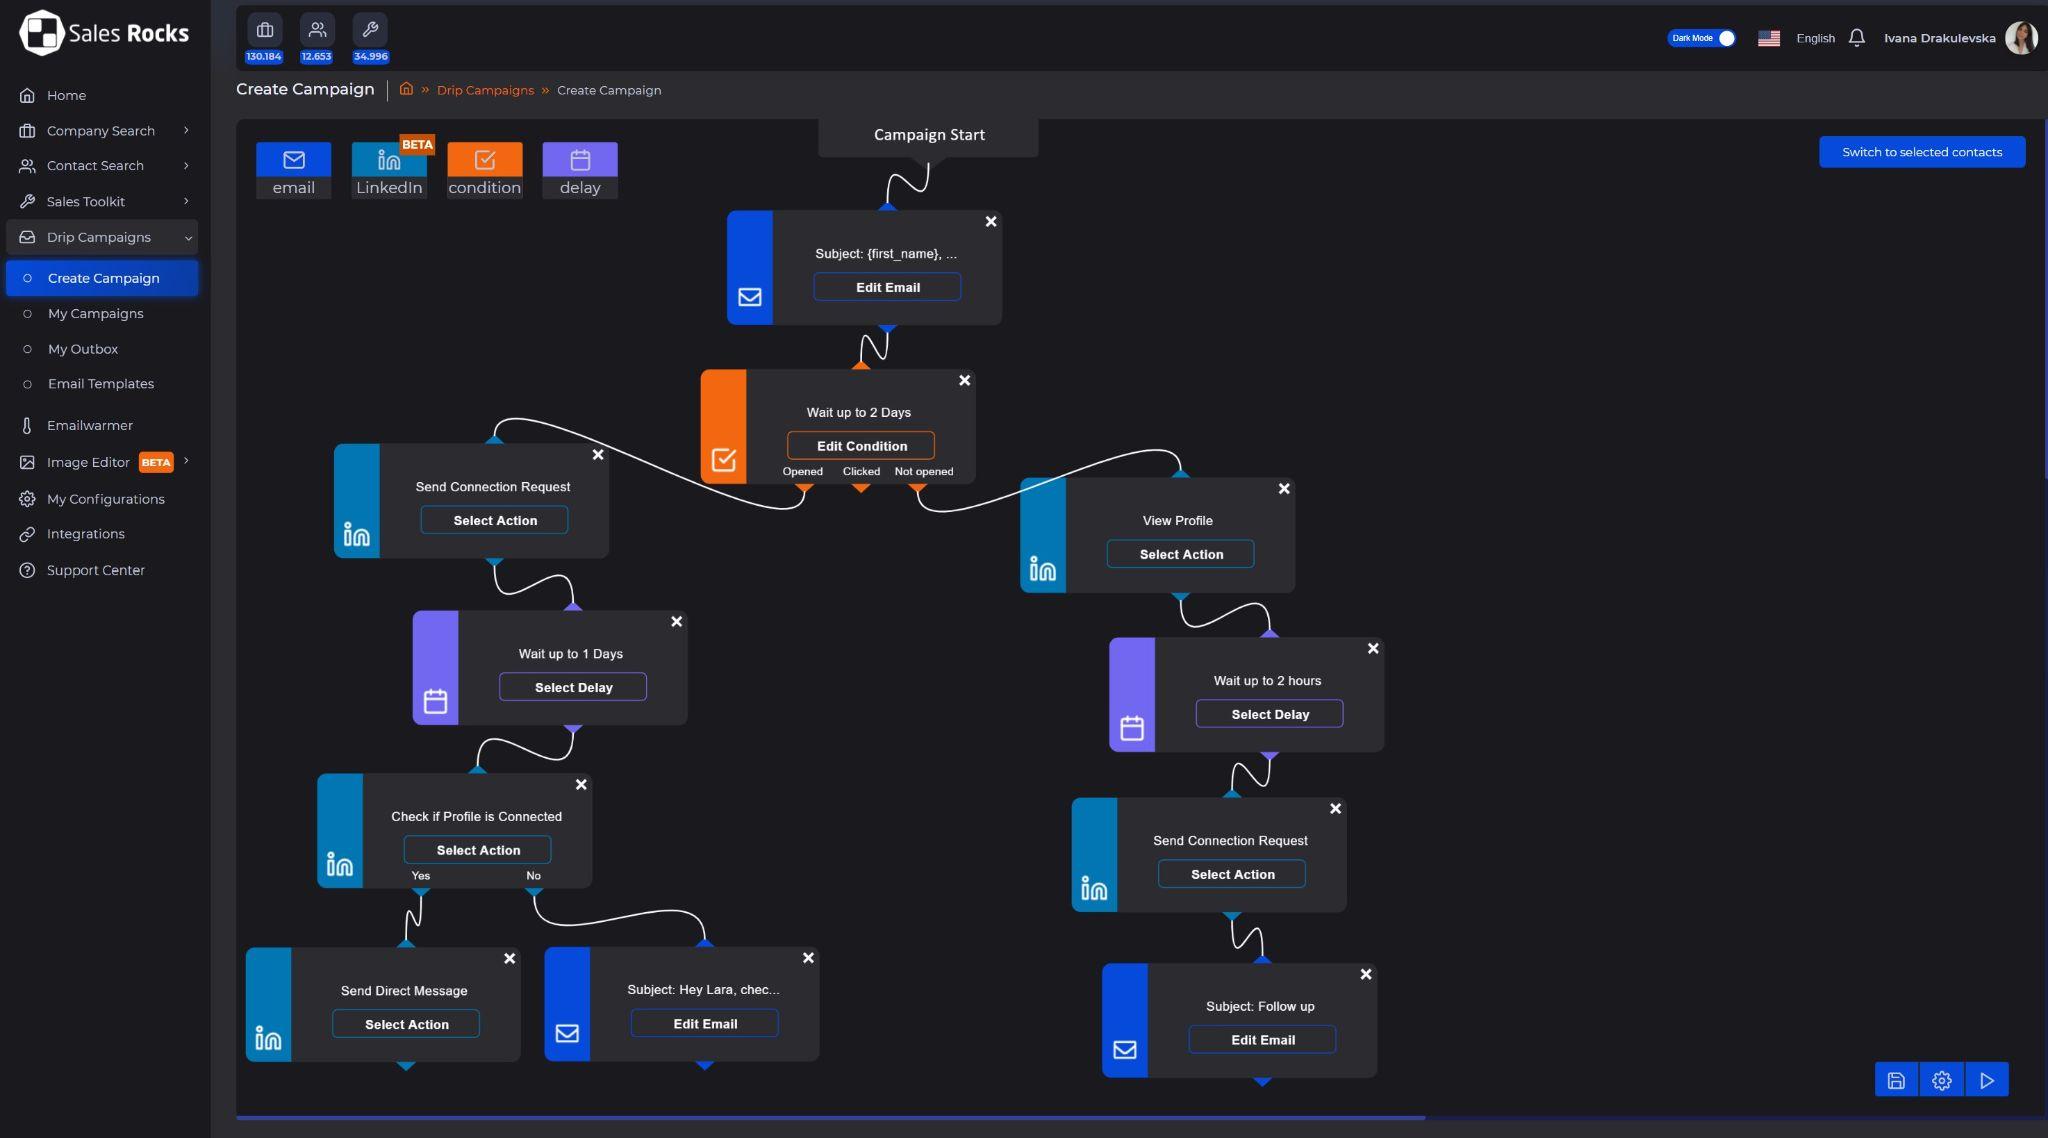Screen dimensions: 2048x1138
Task: Click Edit Email on Follow up node
Action: pyautogui.click(x=1263, y=1040)
